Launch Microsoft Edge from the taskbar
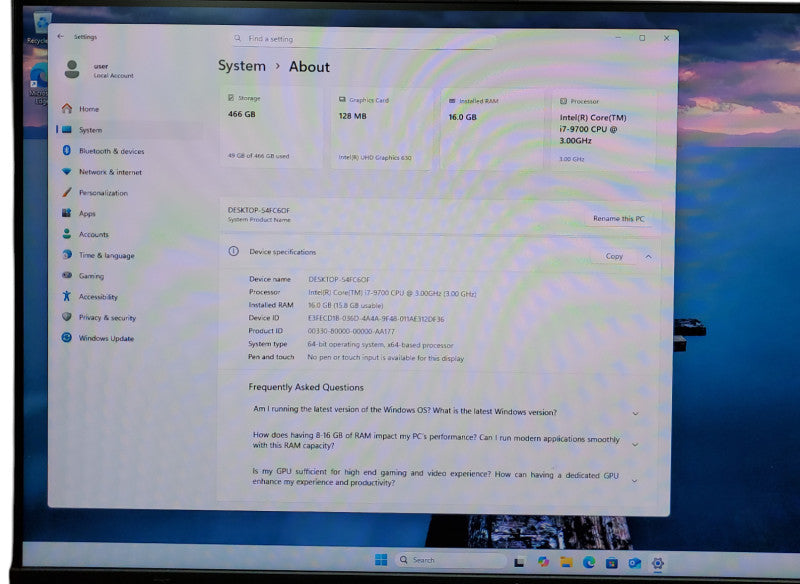The height and width of the screenshot is (584, 800). 589,562
